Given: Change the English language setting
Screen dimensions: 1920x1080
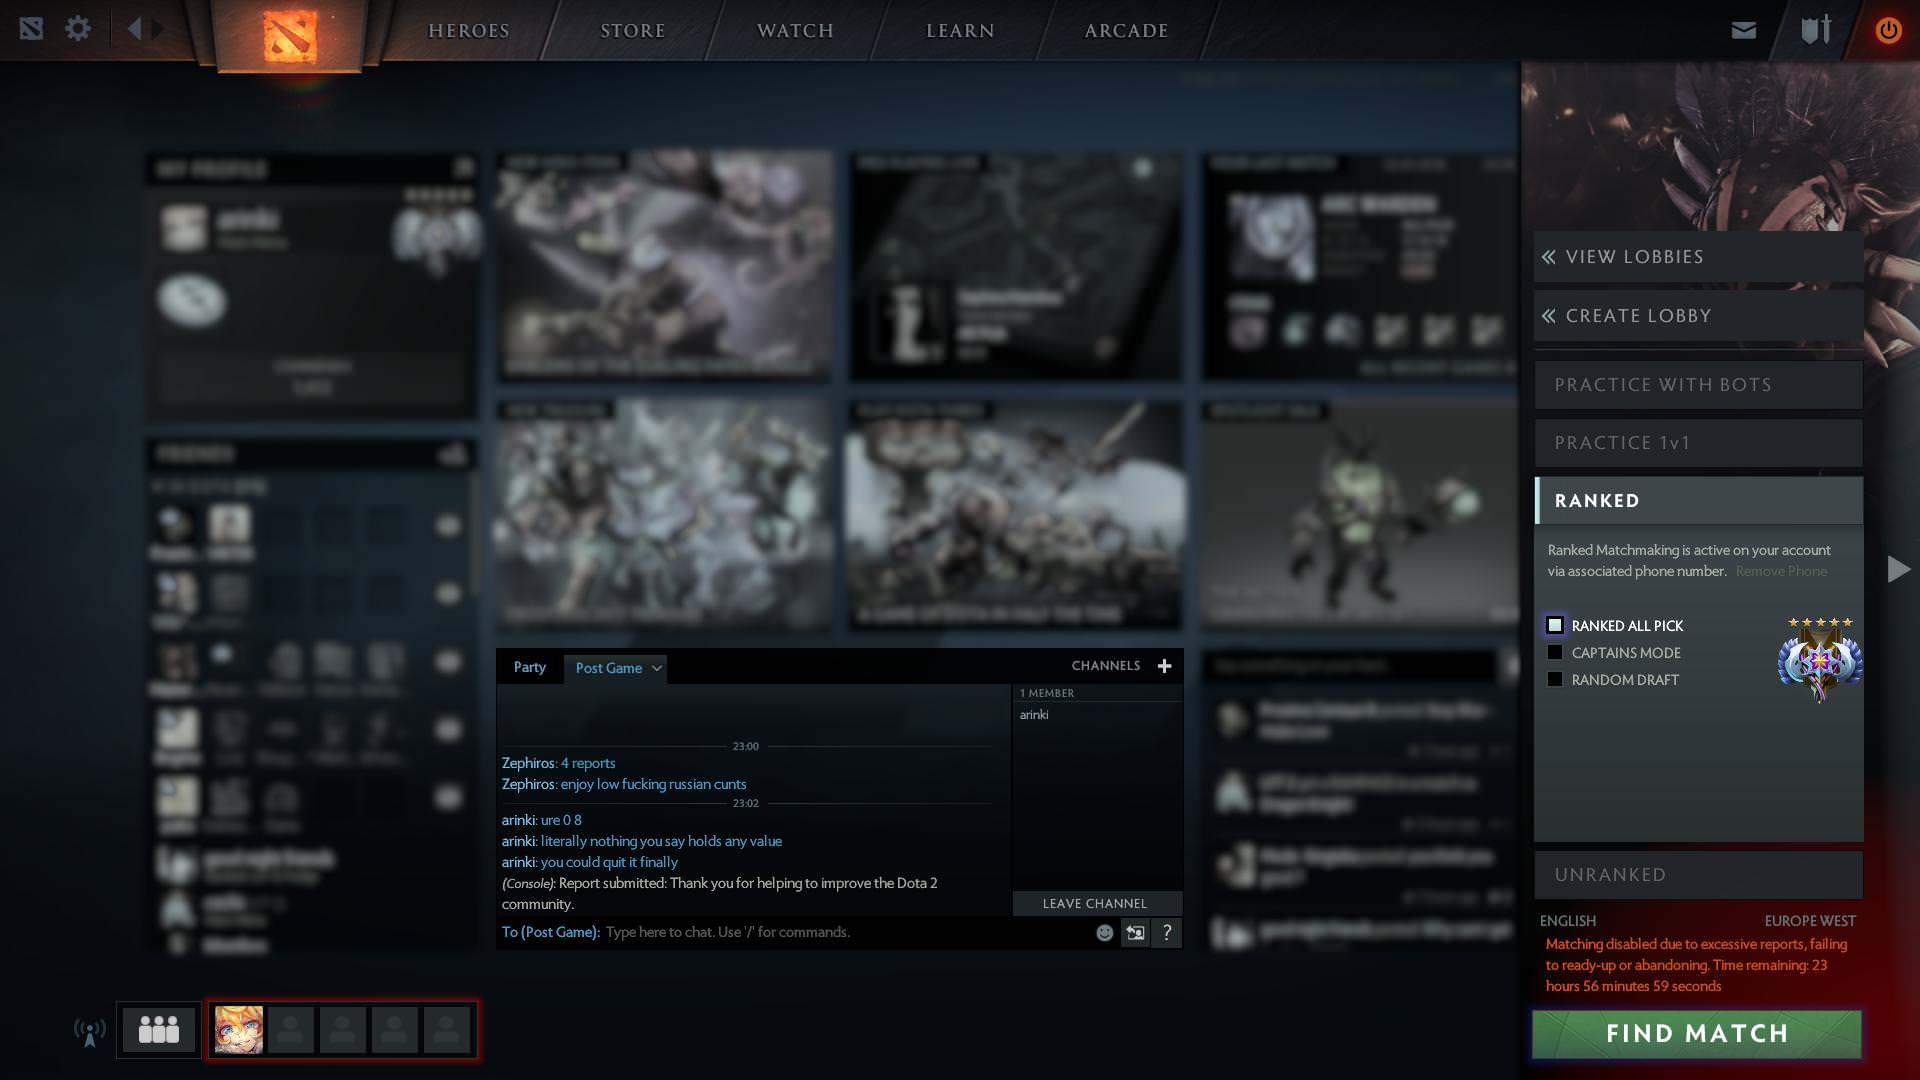Looking at the screenshot, I should click(1568, 921).
